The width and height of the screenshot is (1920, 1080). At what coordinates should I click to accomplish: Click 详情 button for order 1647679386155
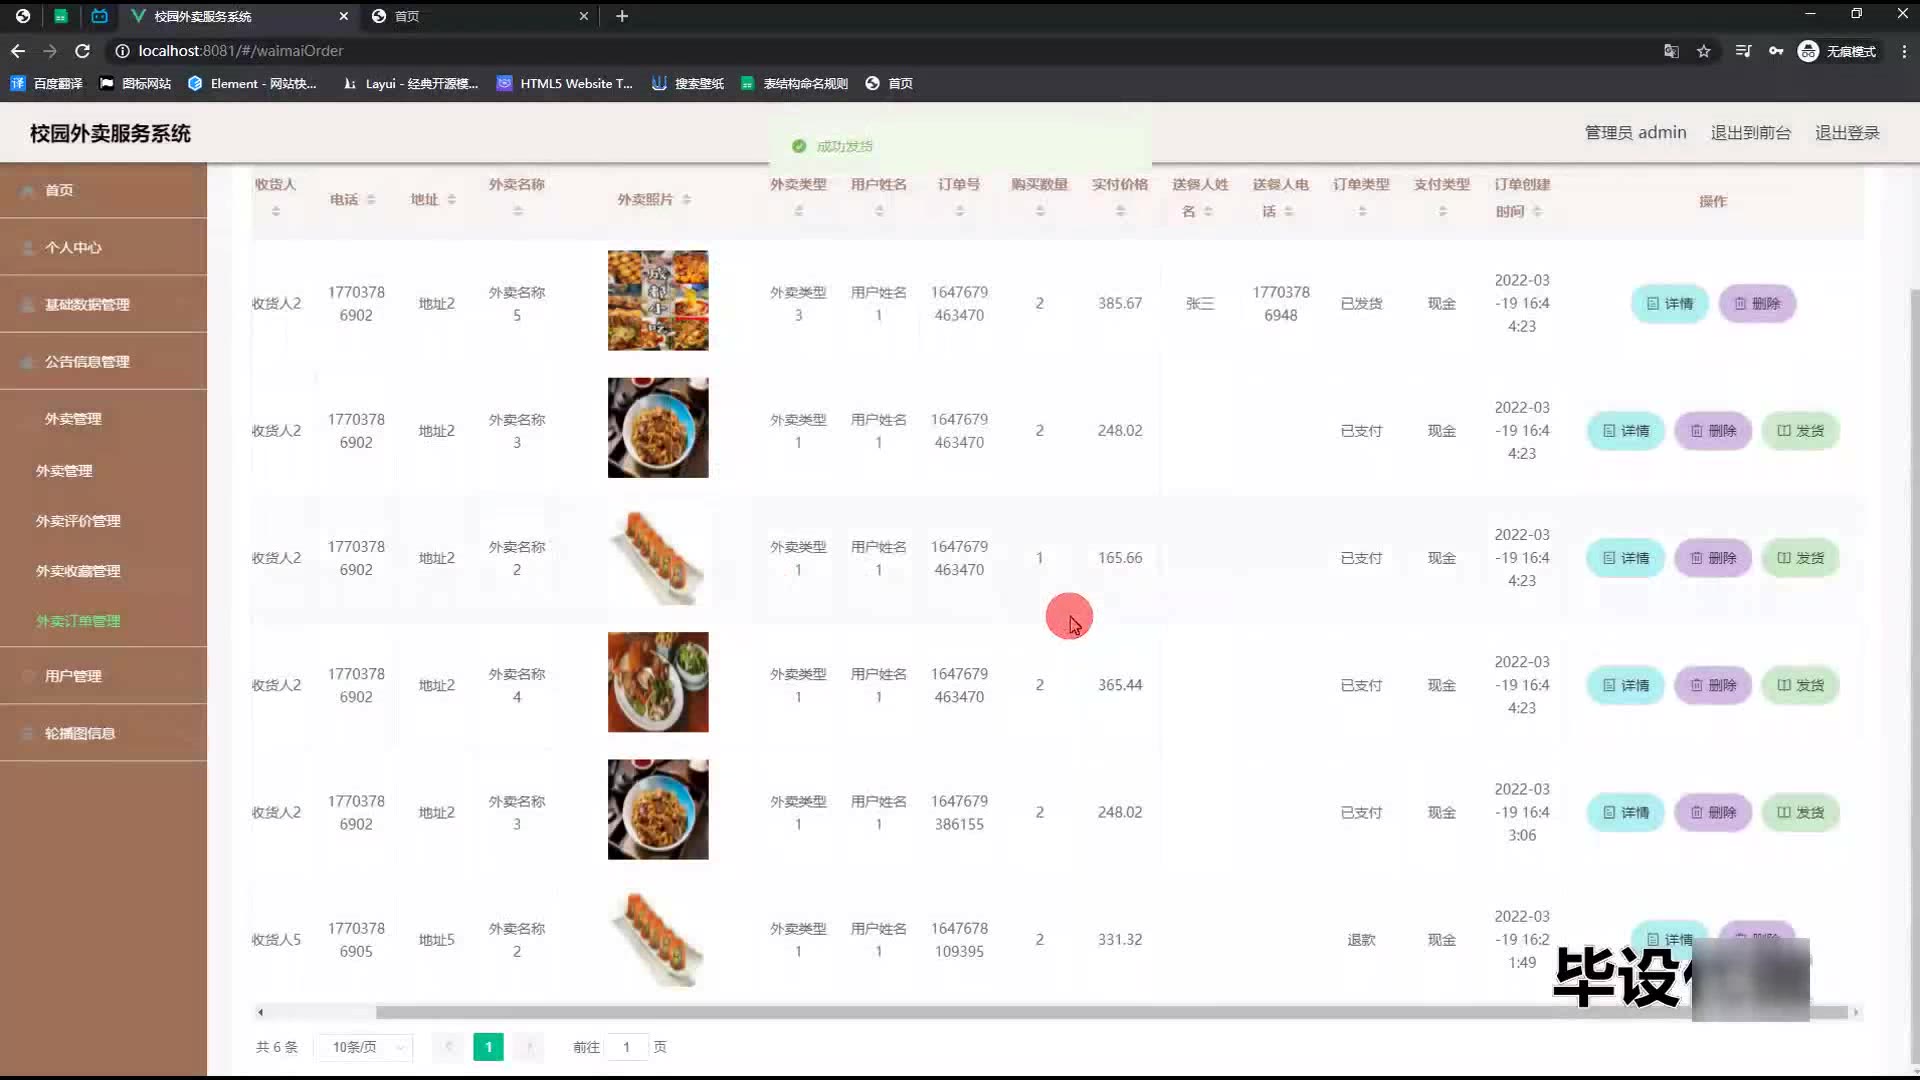(x=1625, y=812)
